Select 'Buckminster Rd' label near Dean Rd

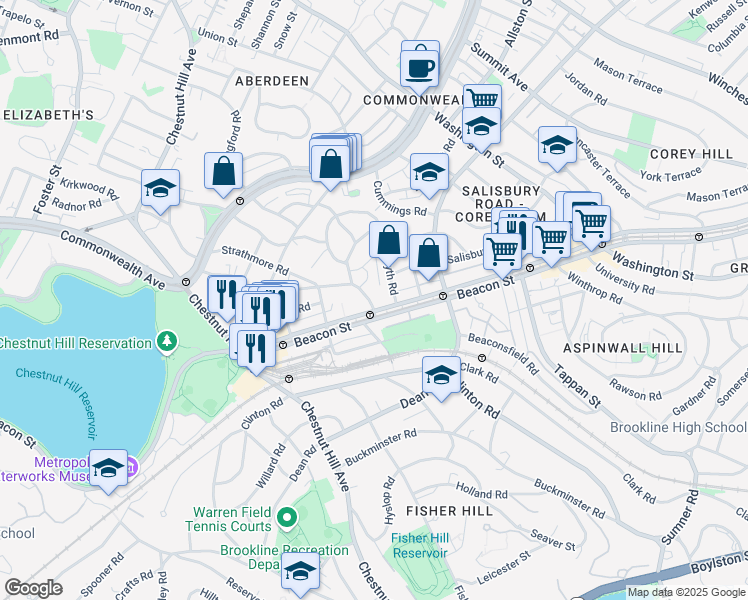point(381,446)
